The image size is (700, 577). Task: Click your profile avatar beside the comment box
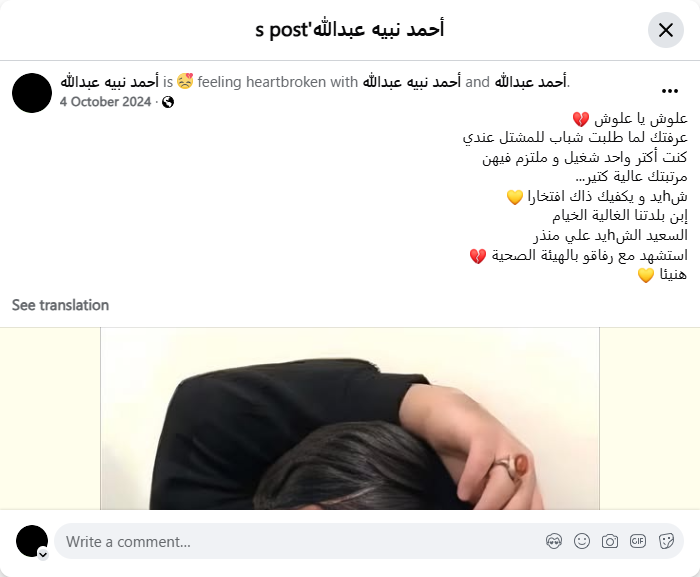click(x=32, y=541)
